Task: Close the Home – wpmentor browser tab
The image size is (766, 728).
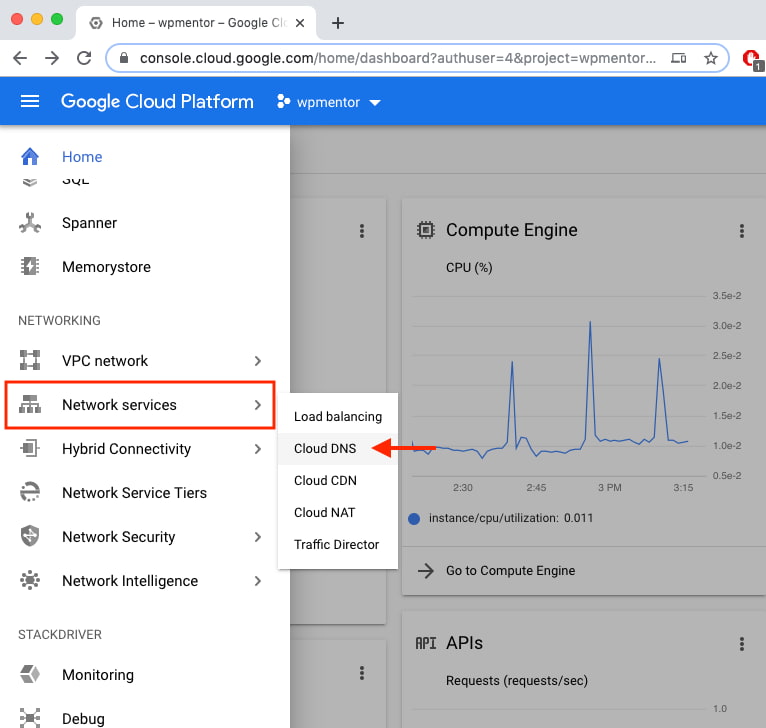Action: click(300, 23)
